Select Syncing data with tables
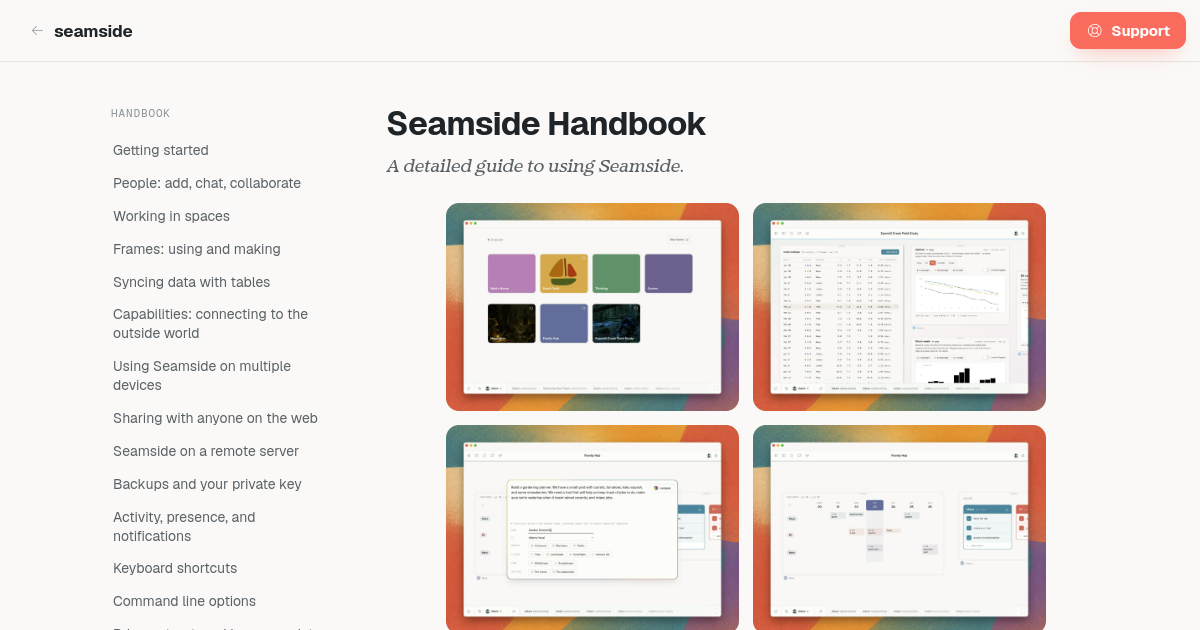 coord(191,282)
